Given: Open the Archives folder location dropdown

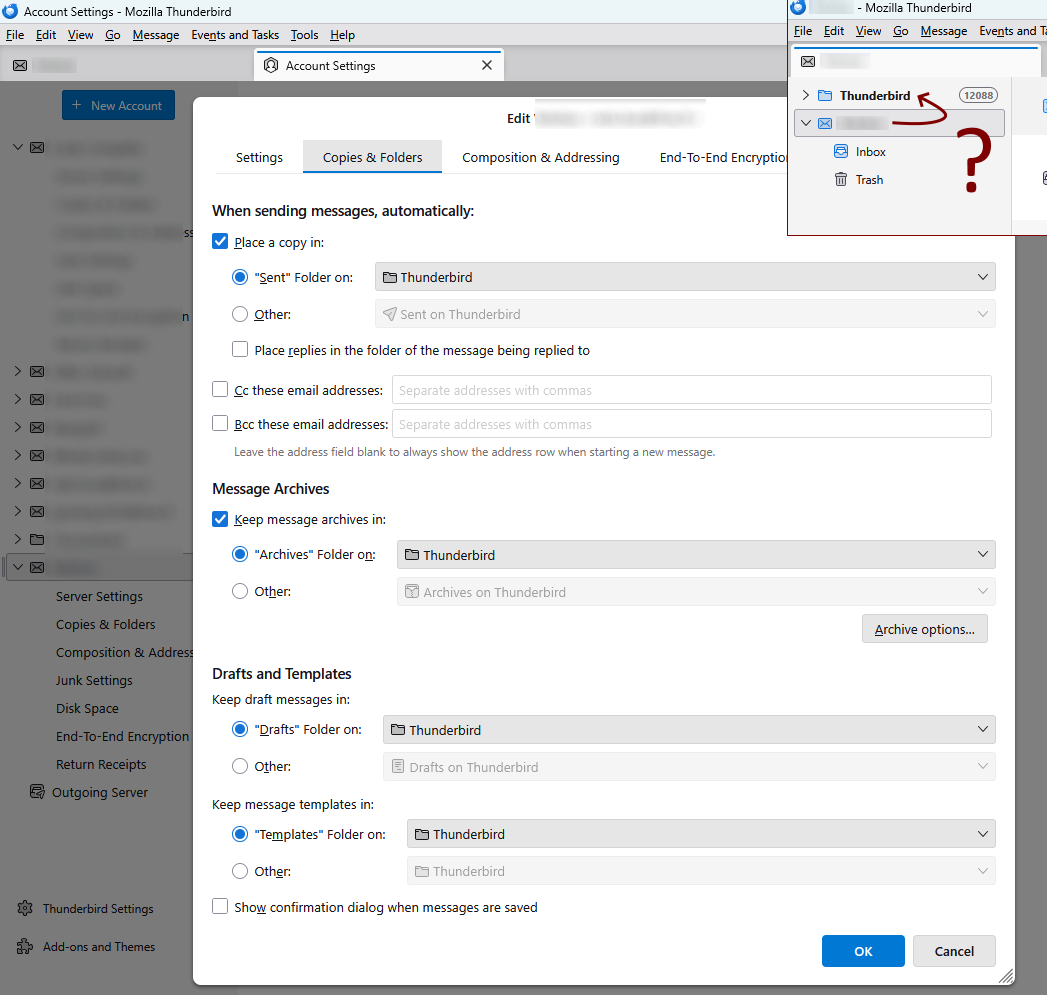Looking at the screenshot, I should 696,555.
